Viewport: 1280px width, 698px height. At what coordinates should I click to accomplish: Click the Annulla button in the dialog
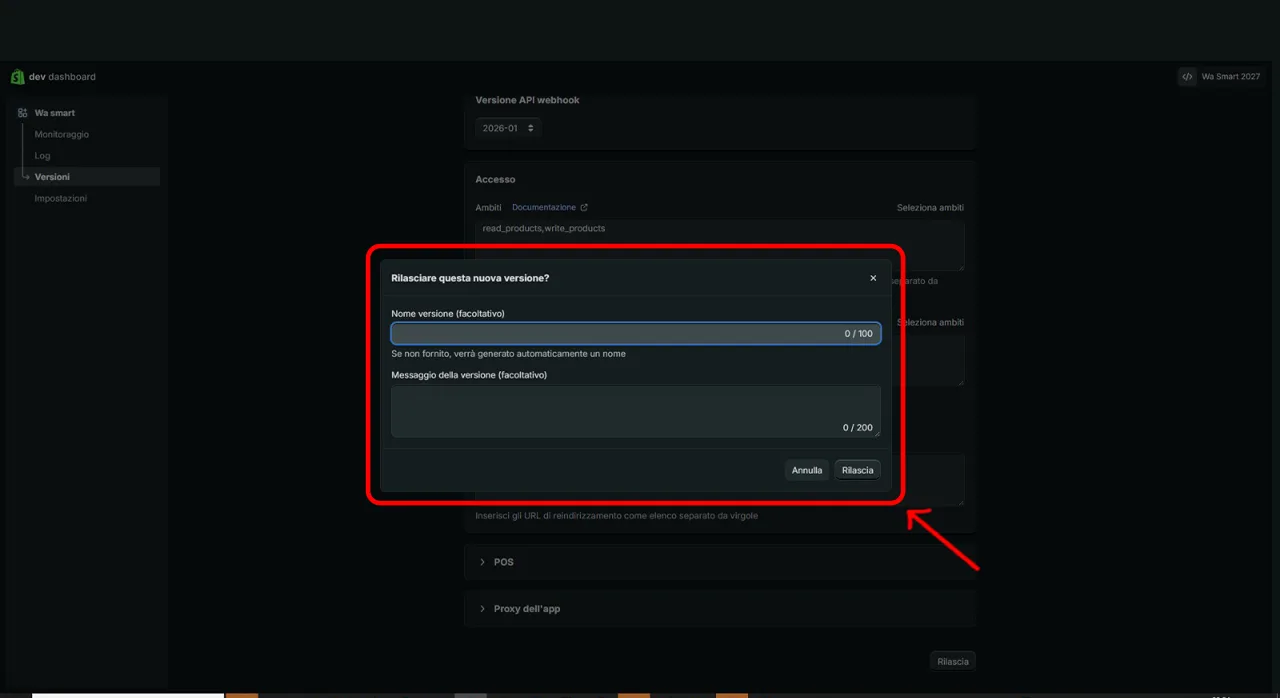coord(807,470)
